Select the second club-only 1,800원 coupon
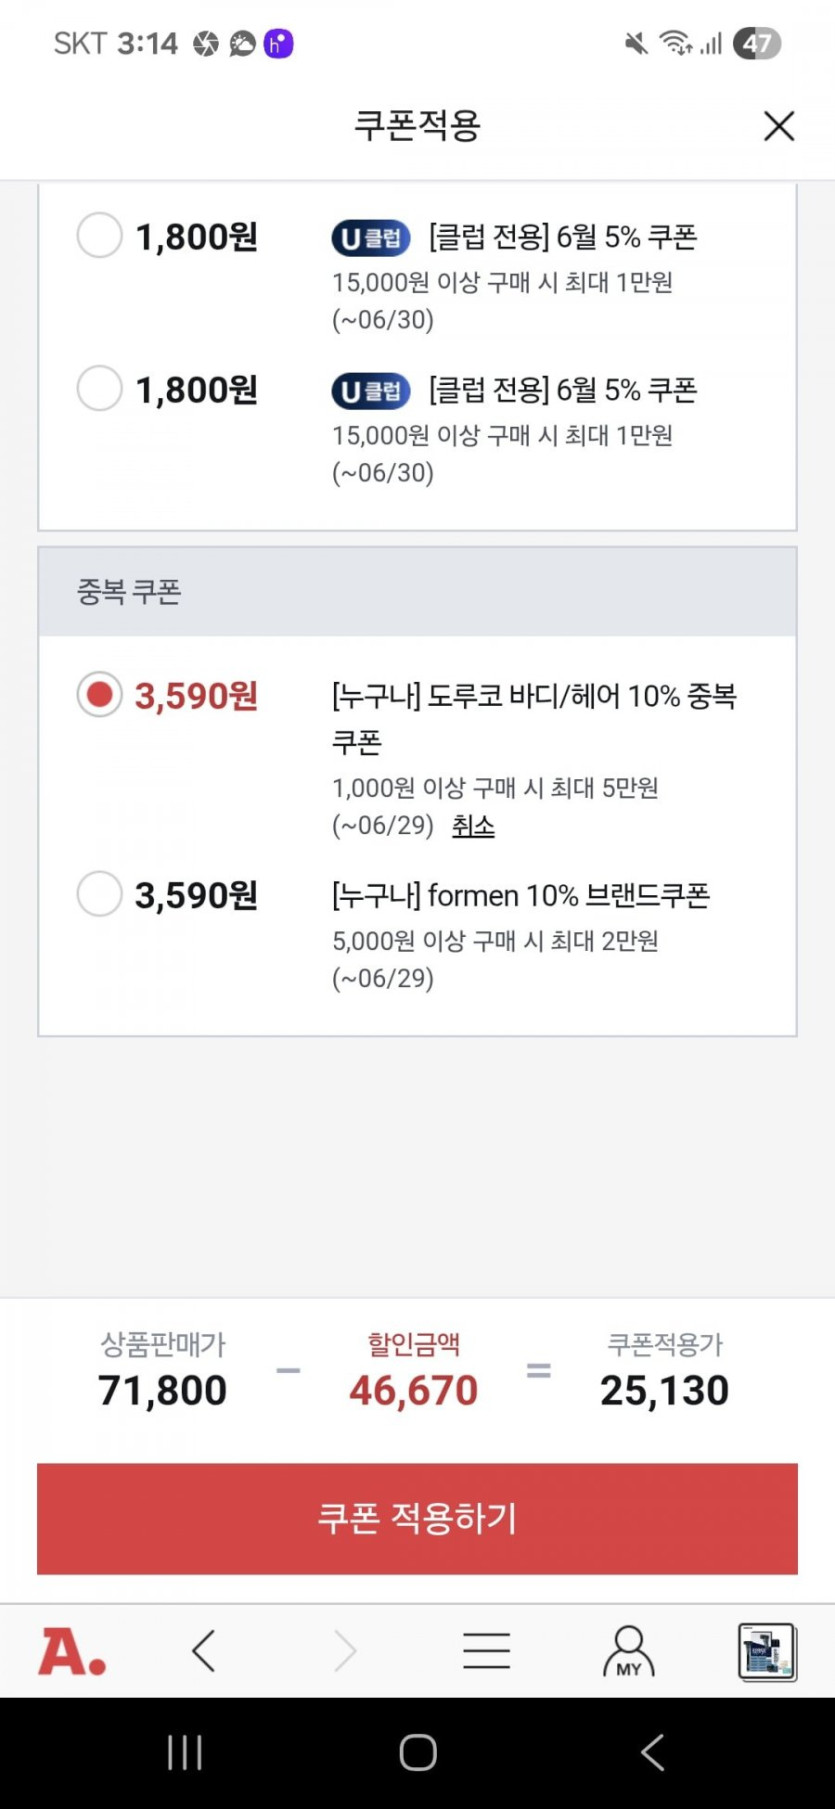835x1809 pixels. coord(100,388)
